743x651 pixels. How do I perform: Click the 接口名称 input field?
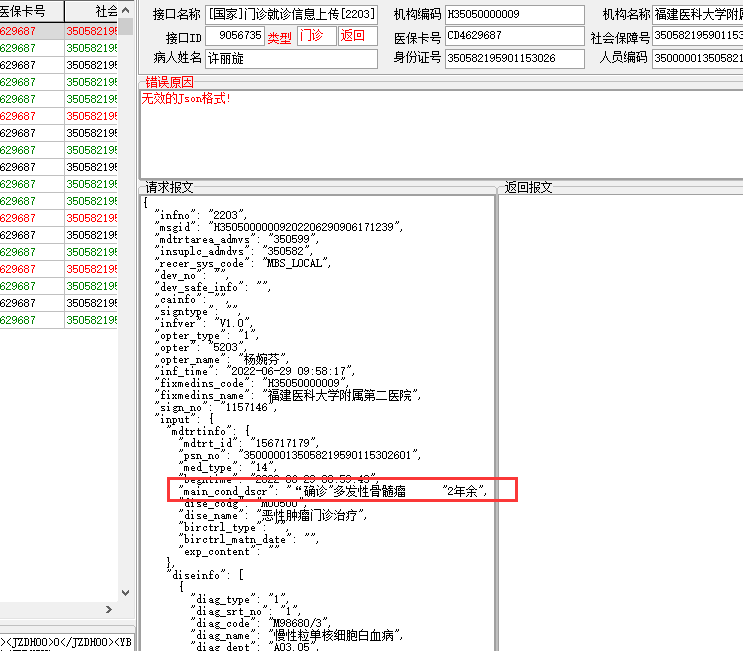pos(291,15)
